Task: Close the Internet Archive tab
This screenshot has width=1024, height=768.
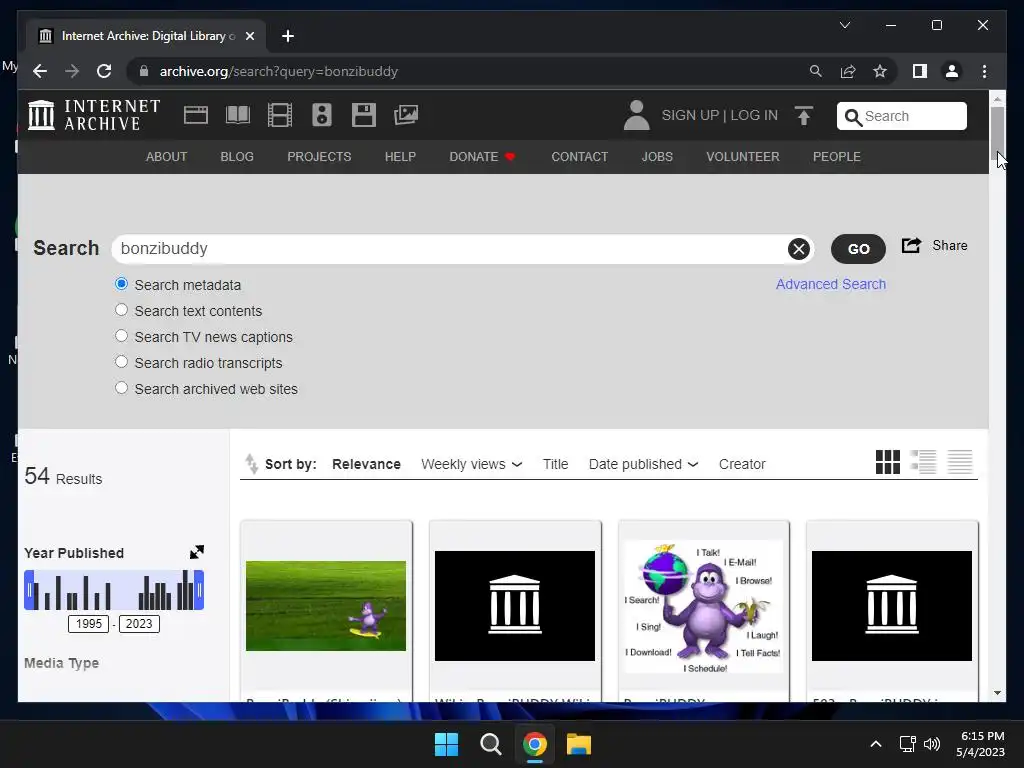Action: [249, 36]
